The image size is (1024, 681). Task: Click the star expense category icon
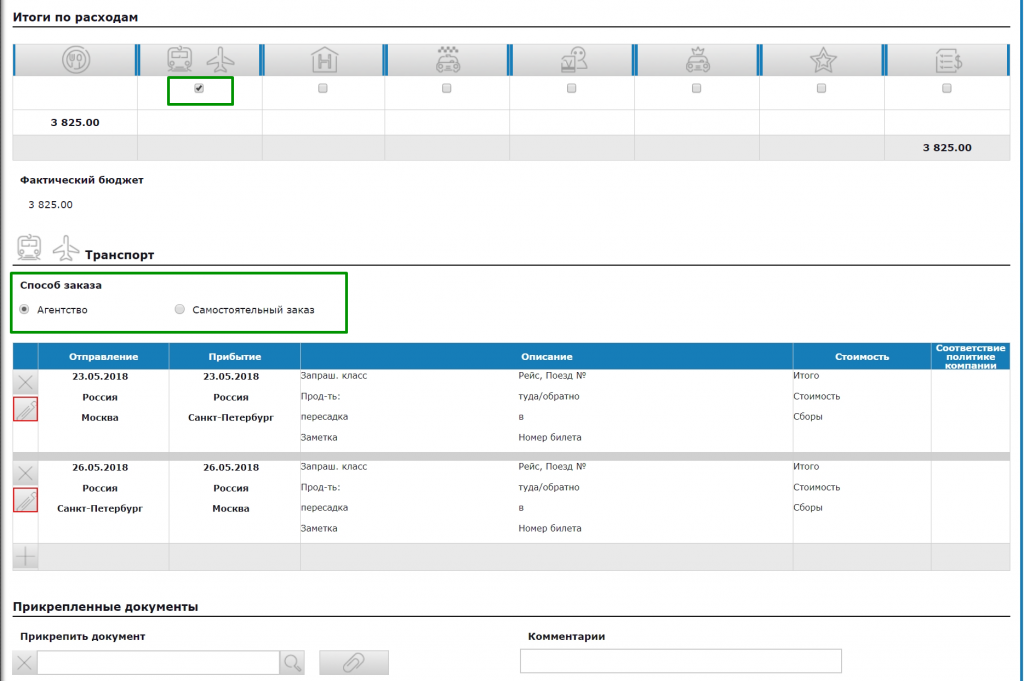pyautogui.click(x=821, y=61)
